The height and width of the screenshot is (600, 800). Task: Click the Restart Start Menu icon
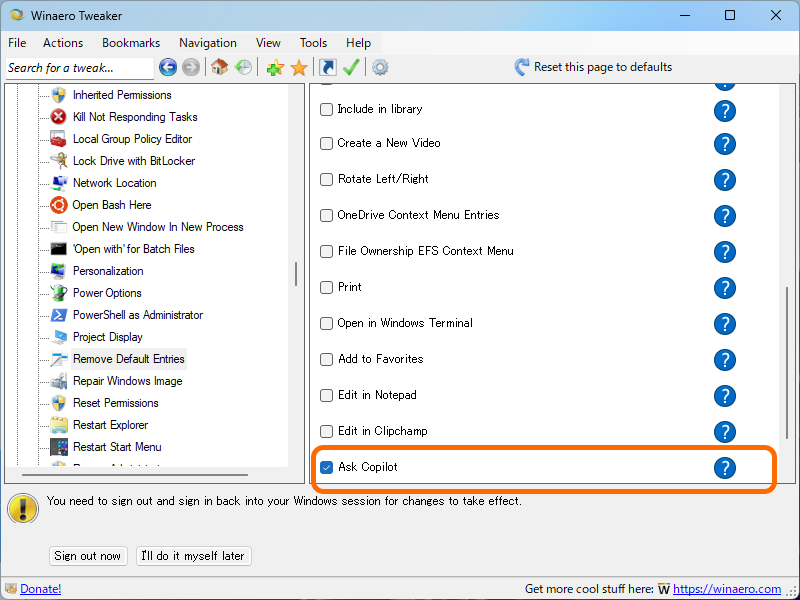[x=59, y=447]
